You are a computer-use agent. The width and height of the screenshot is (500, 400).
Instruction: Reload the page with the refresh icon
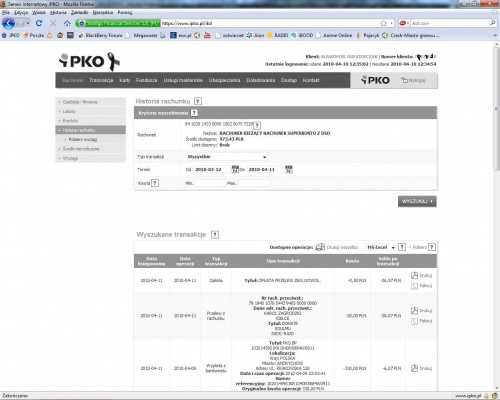39,23
